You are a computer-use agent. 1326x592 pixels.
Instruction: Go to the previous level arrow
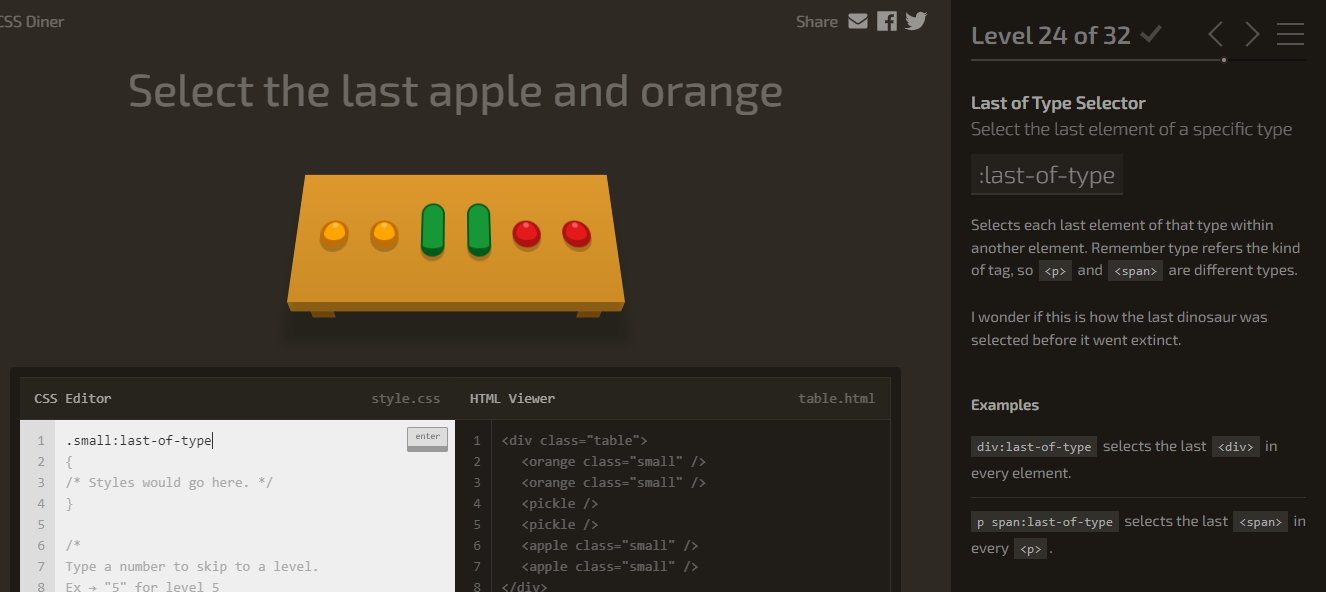[x=1215, y=35]
